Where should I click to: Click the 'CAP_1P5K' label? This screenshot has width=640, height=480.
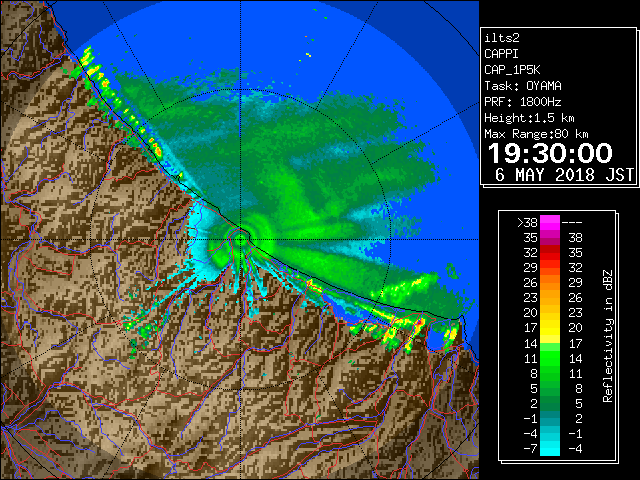click(512, 70)
